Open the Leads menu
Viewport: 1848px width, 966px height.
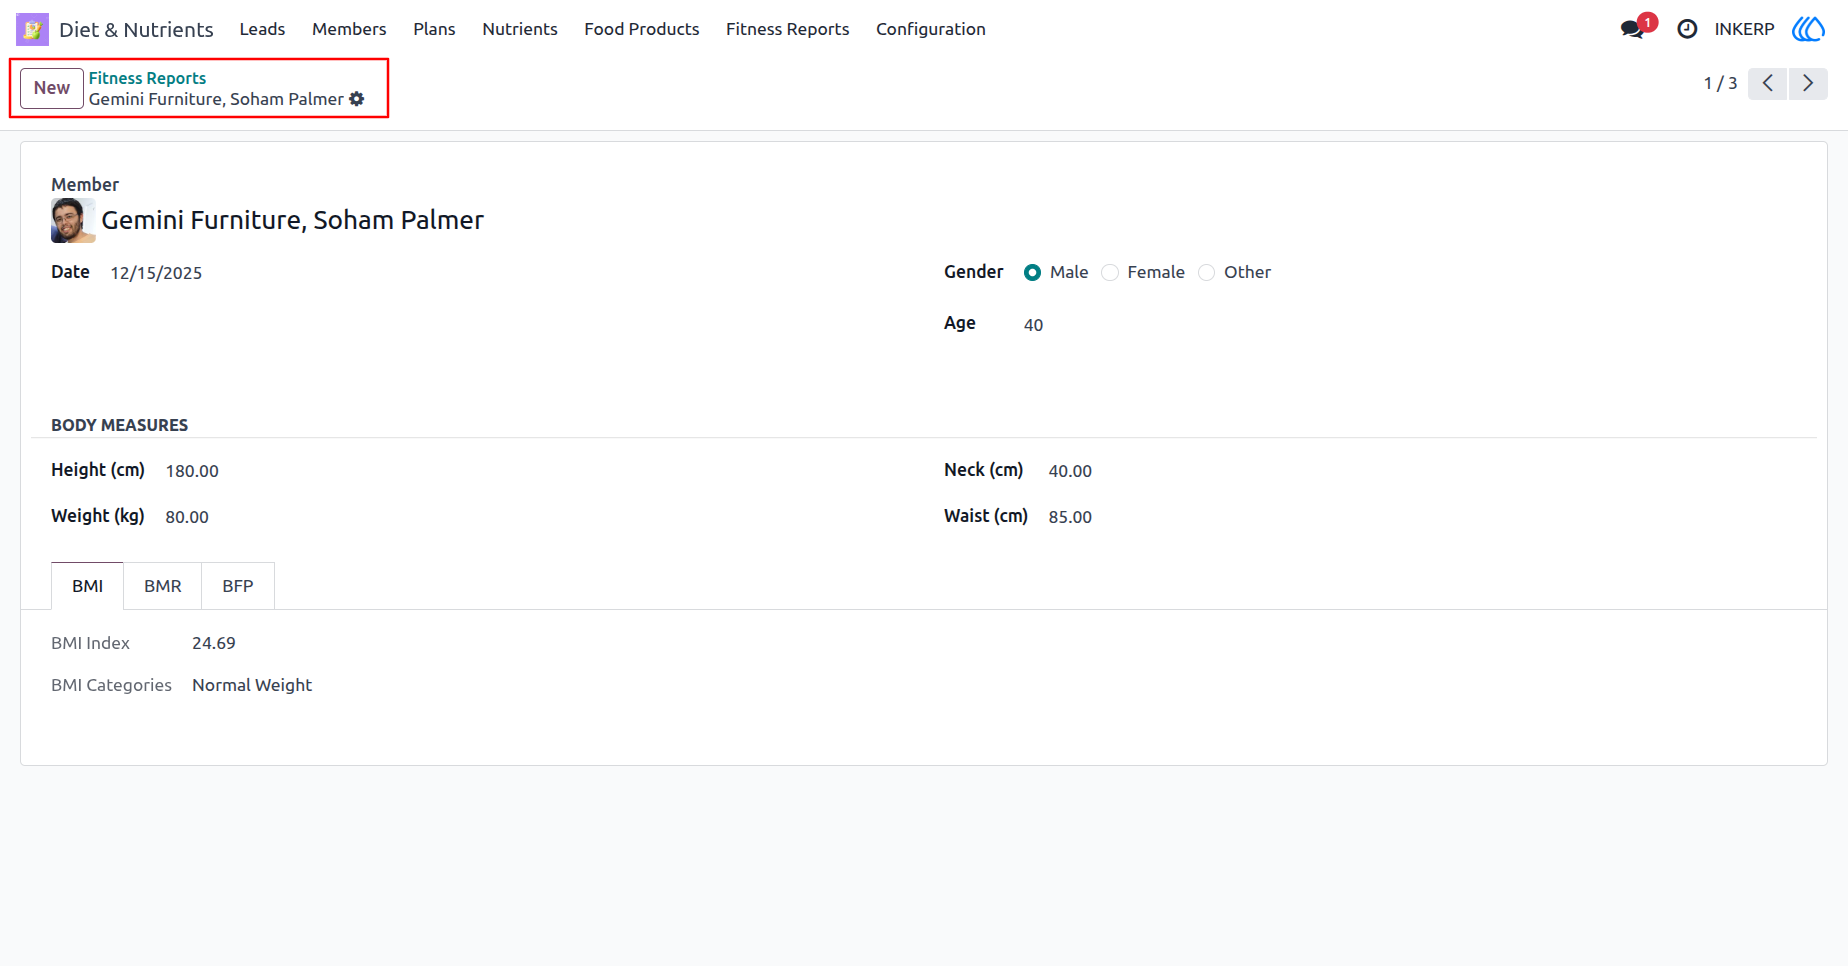[262, 29]
